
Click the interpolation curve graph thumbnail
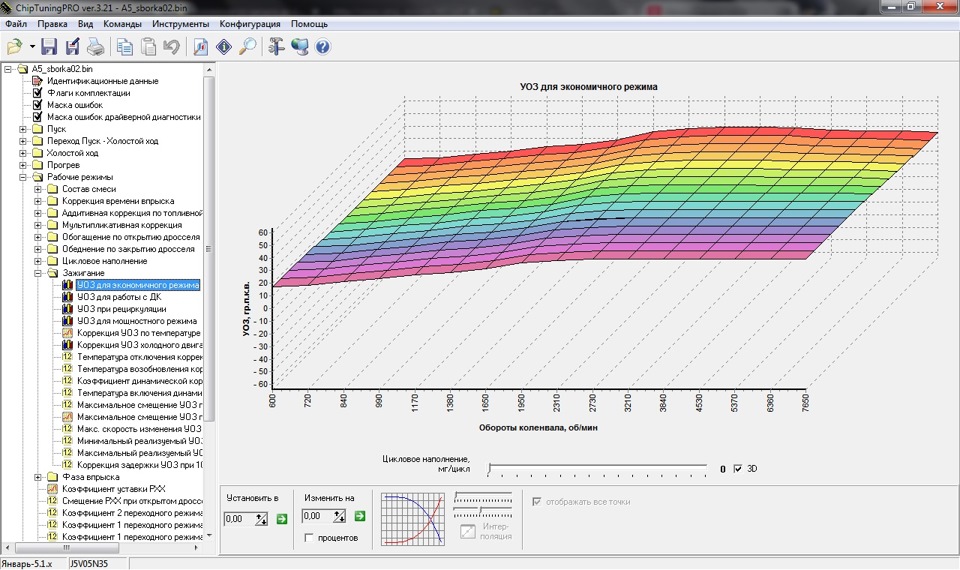(x=413, y=519)
